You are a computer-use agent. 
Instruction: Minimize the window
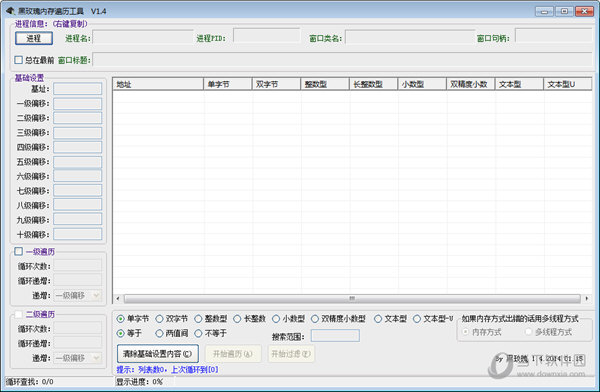coord(545,11)
